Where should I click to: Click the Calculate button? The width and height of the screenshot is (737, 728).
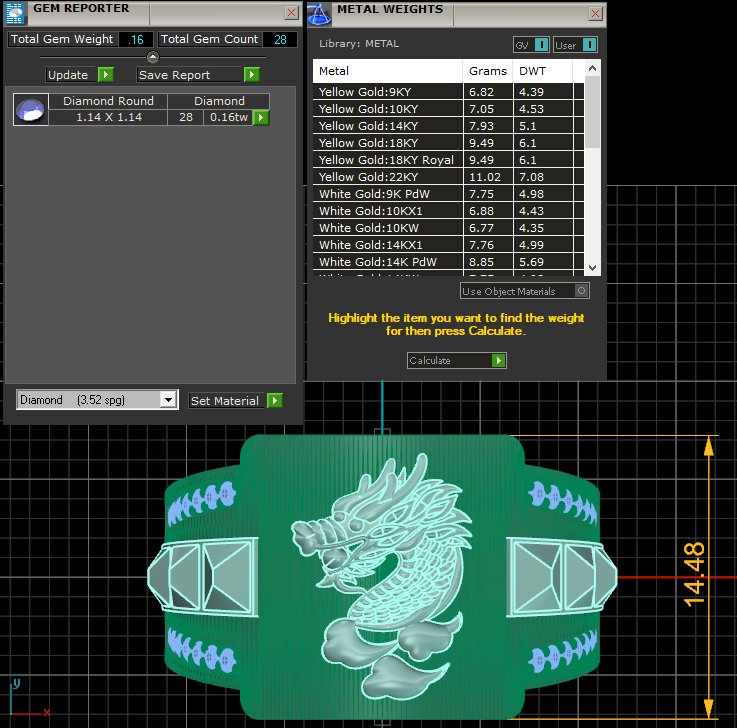456,360
